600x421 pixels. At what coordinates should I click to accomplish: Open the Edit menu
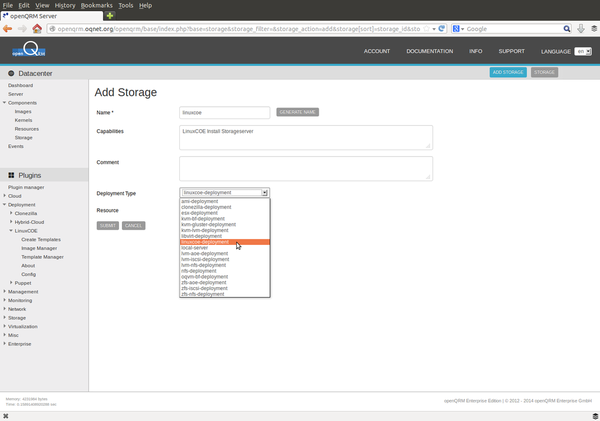click(24, 5)
